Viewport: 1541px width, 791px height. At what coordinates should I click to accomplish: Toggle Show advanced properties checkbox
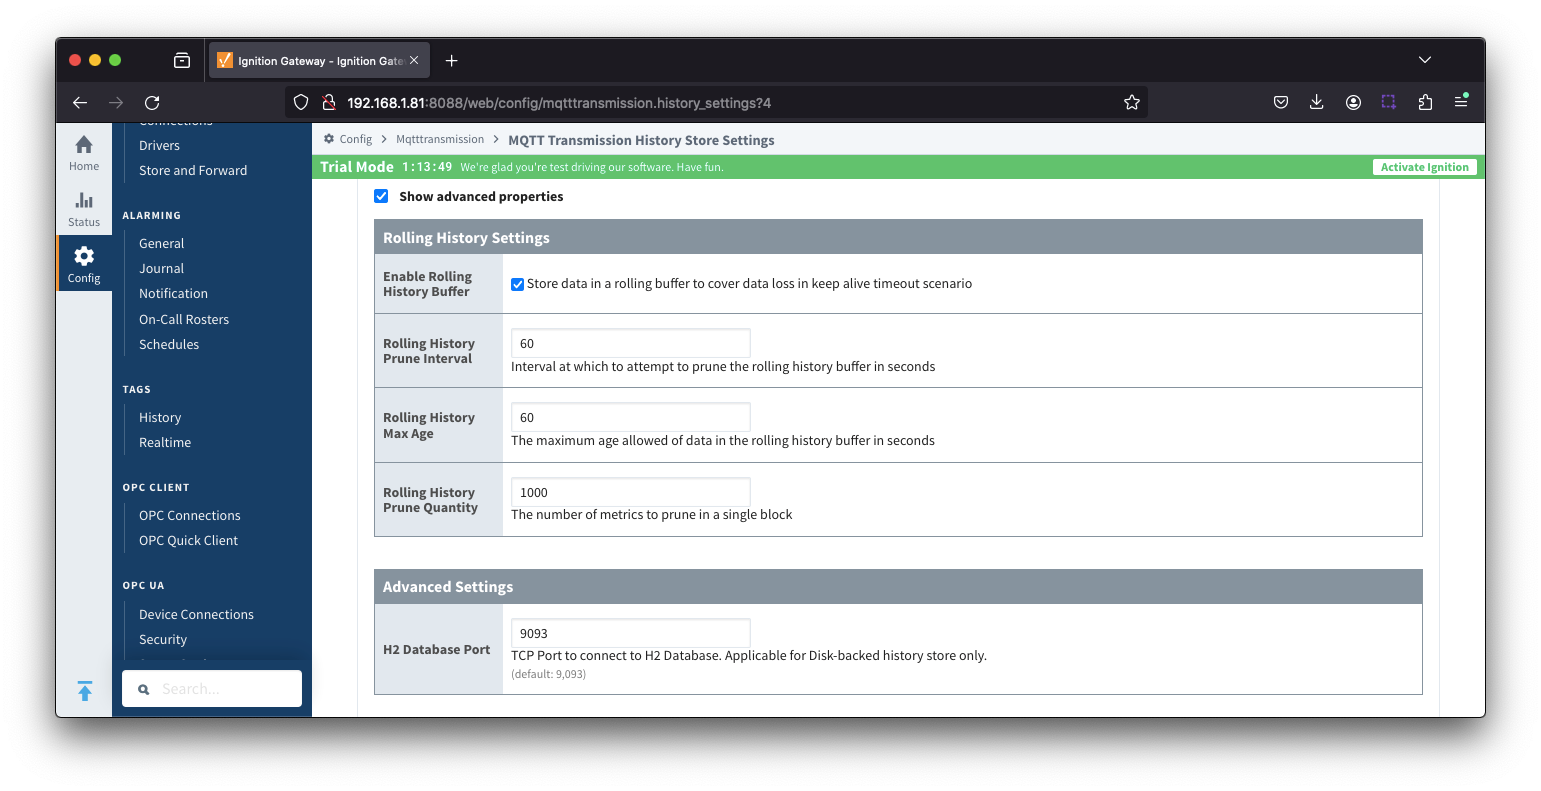381,196
